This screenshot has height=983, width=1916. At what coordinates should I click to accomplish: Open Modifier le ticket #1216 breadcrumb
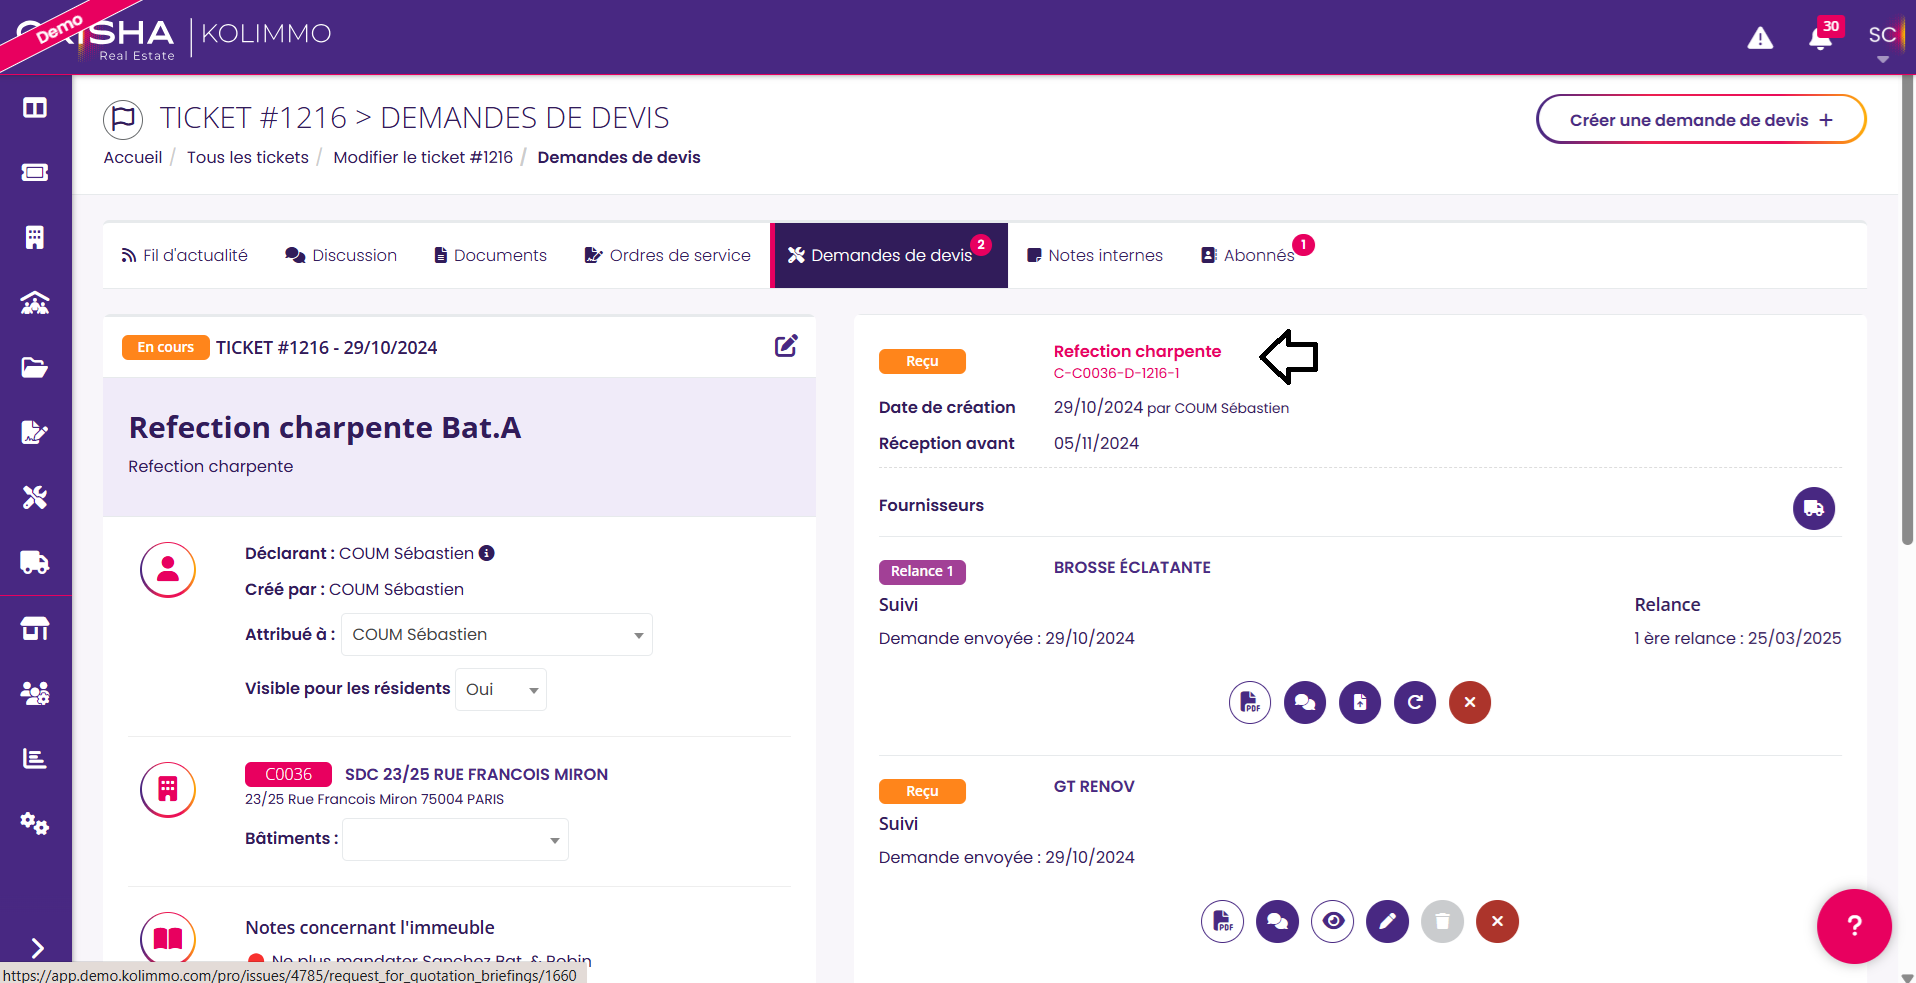pyautogui.click(x=423, y=157)
